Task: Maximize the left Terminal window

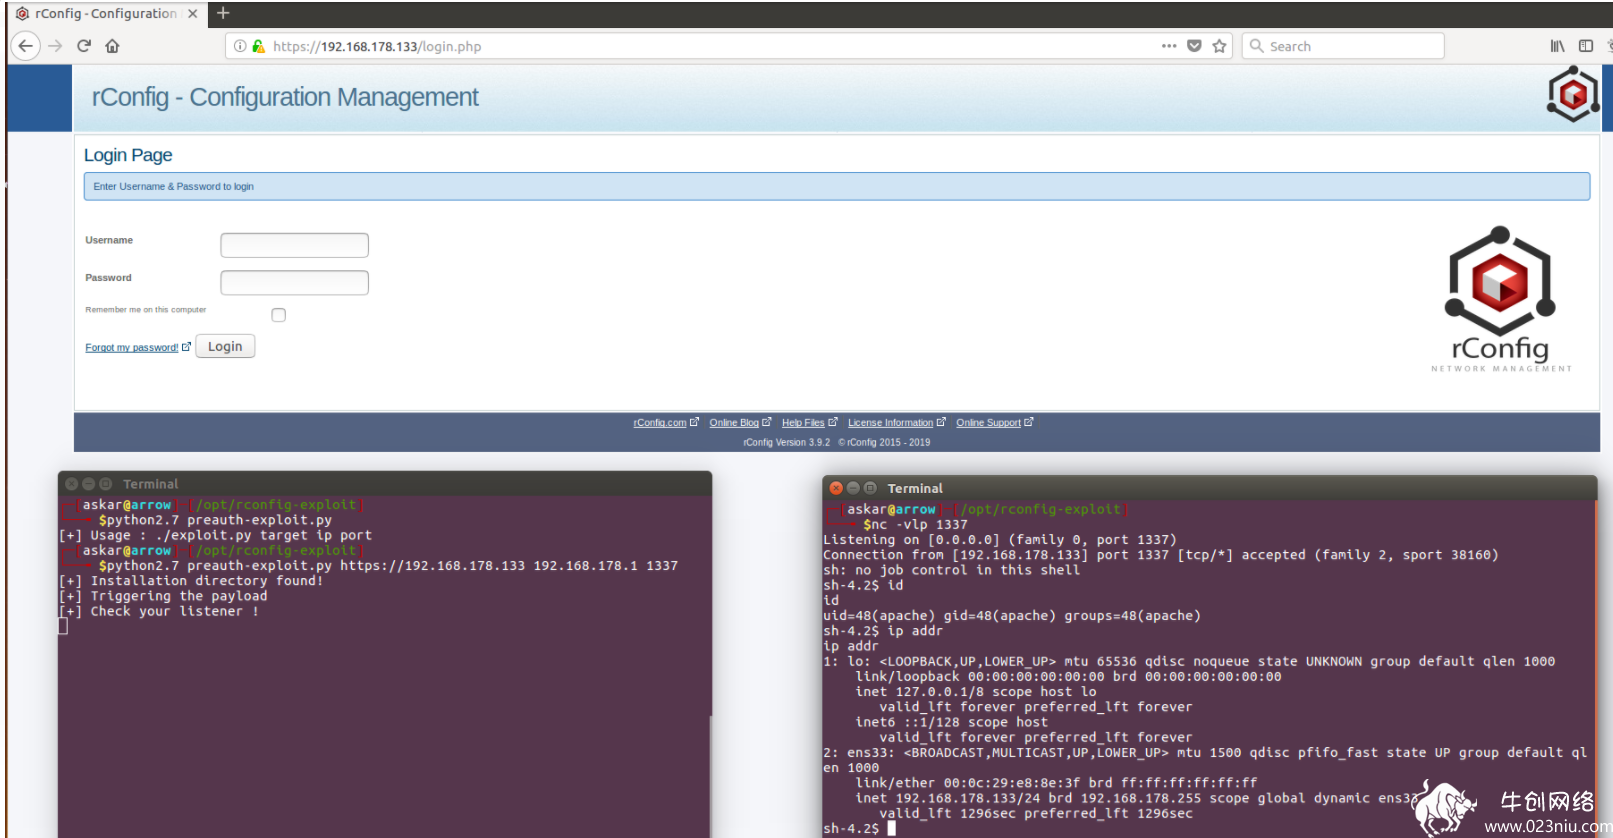Action: [x=105, y=484]
